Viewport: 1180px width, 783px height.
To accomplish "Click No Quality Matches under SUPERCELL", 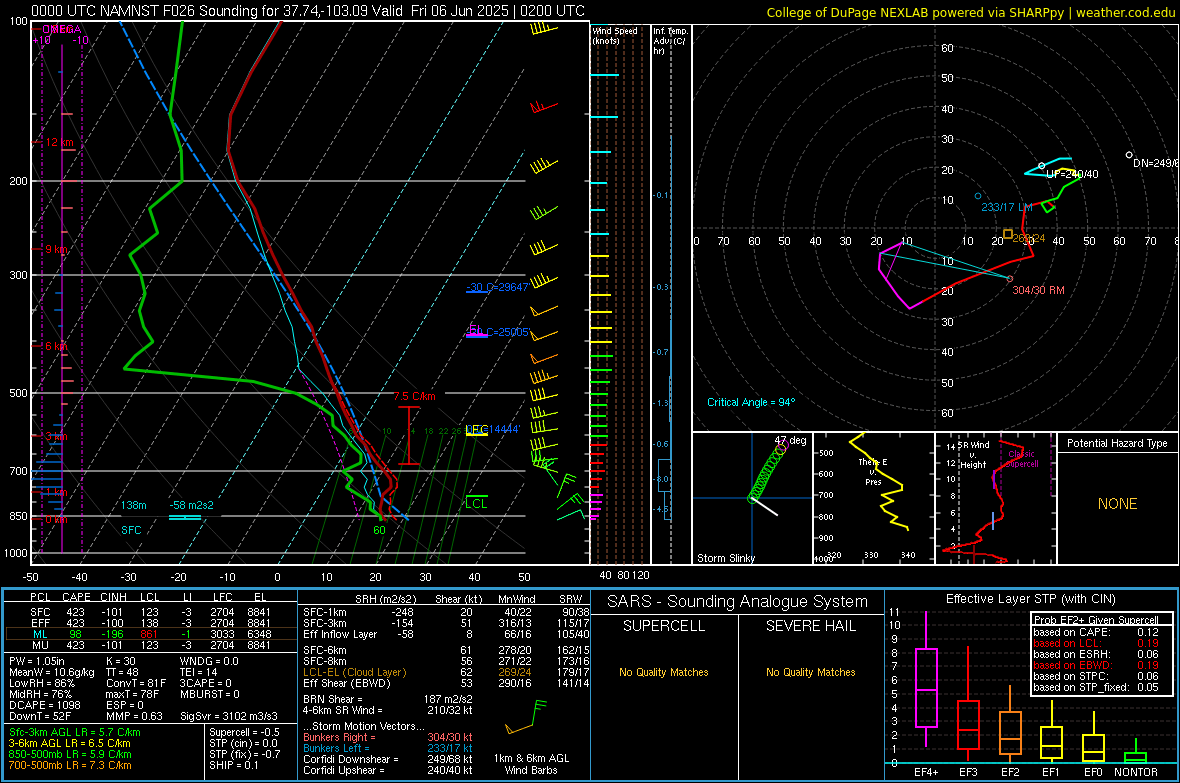I will [x=664, y=672].
